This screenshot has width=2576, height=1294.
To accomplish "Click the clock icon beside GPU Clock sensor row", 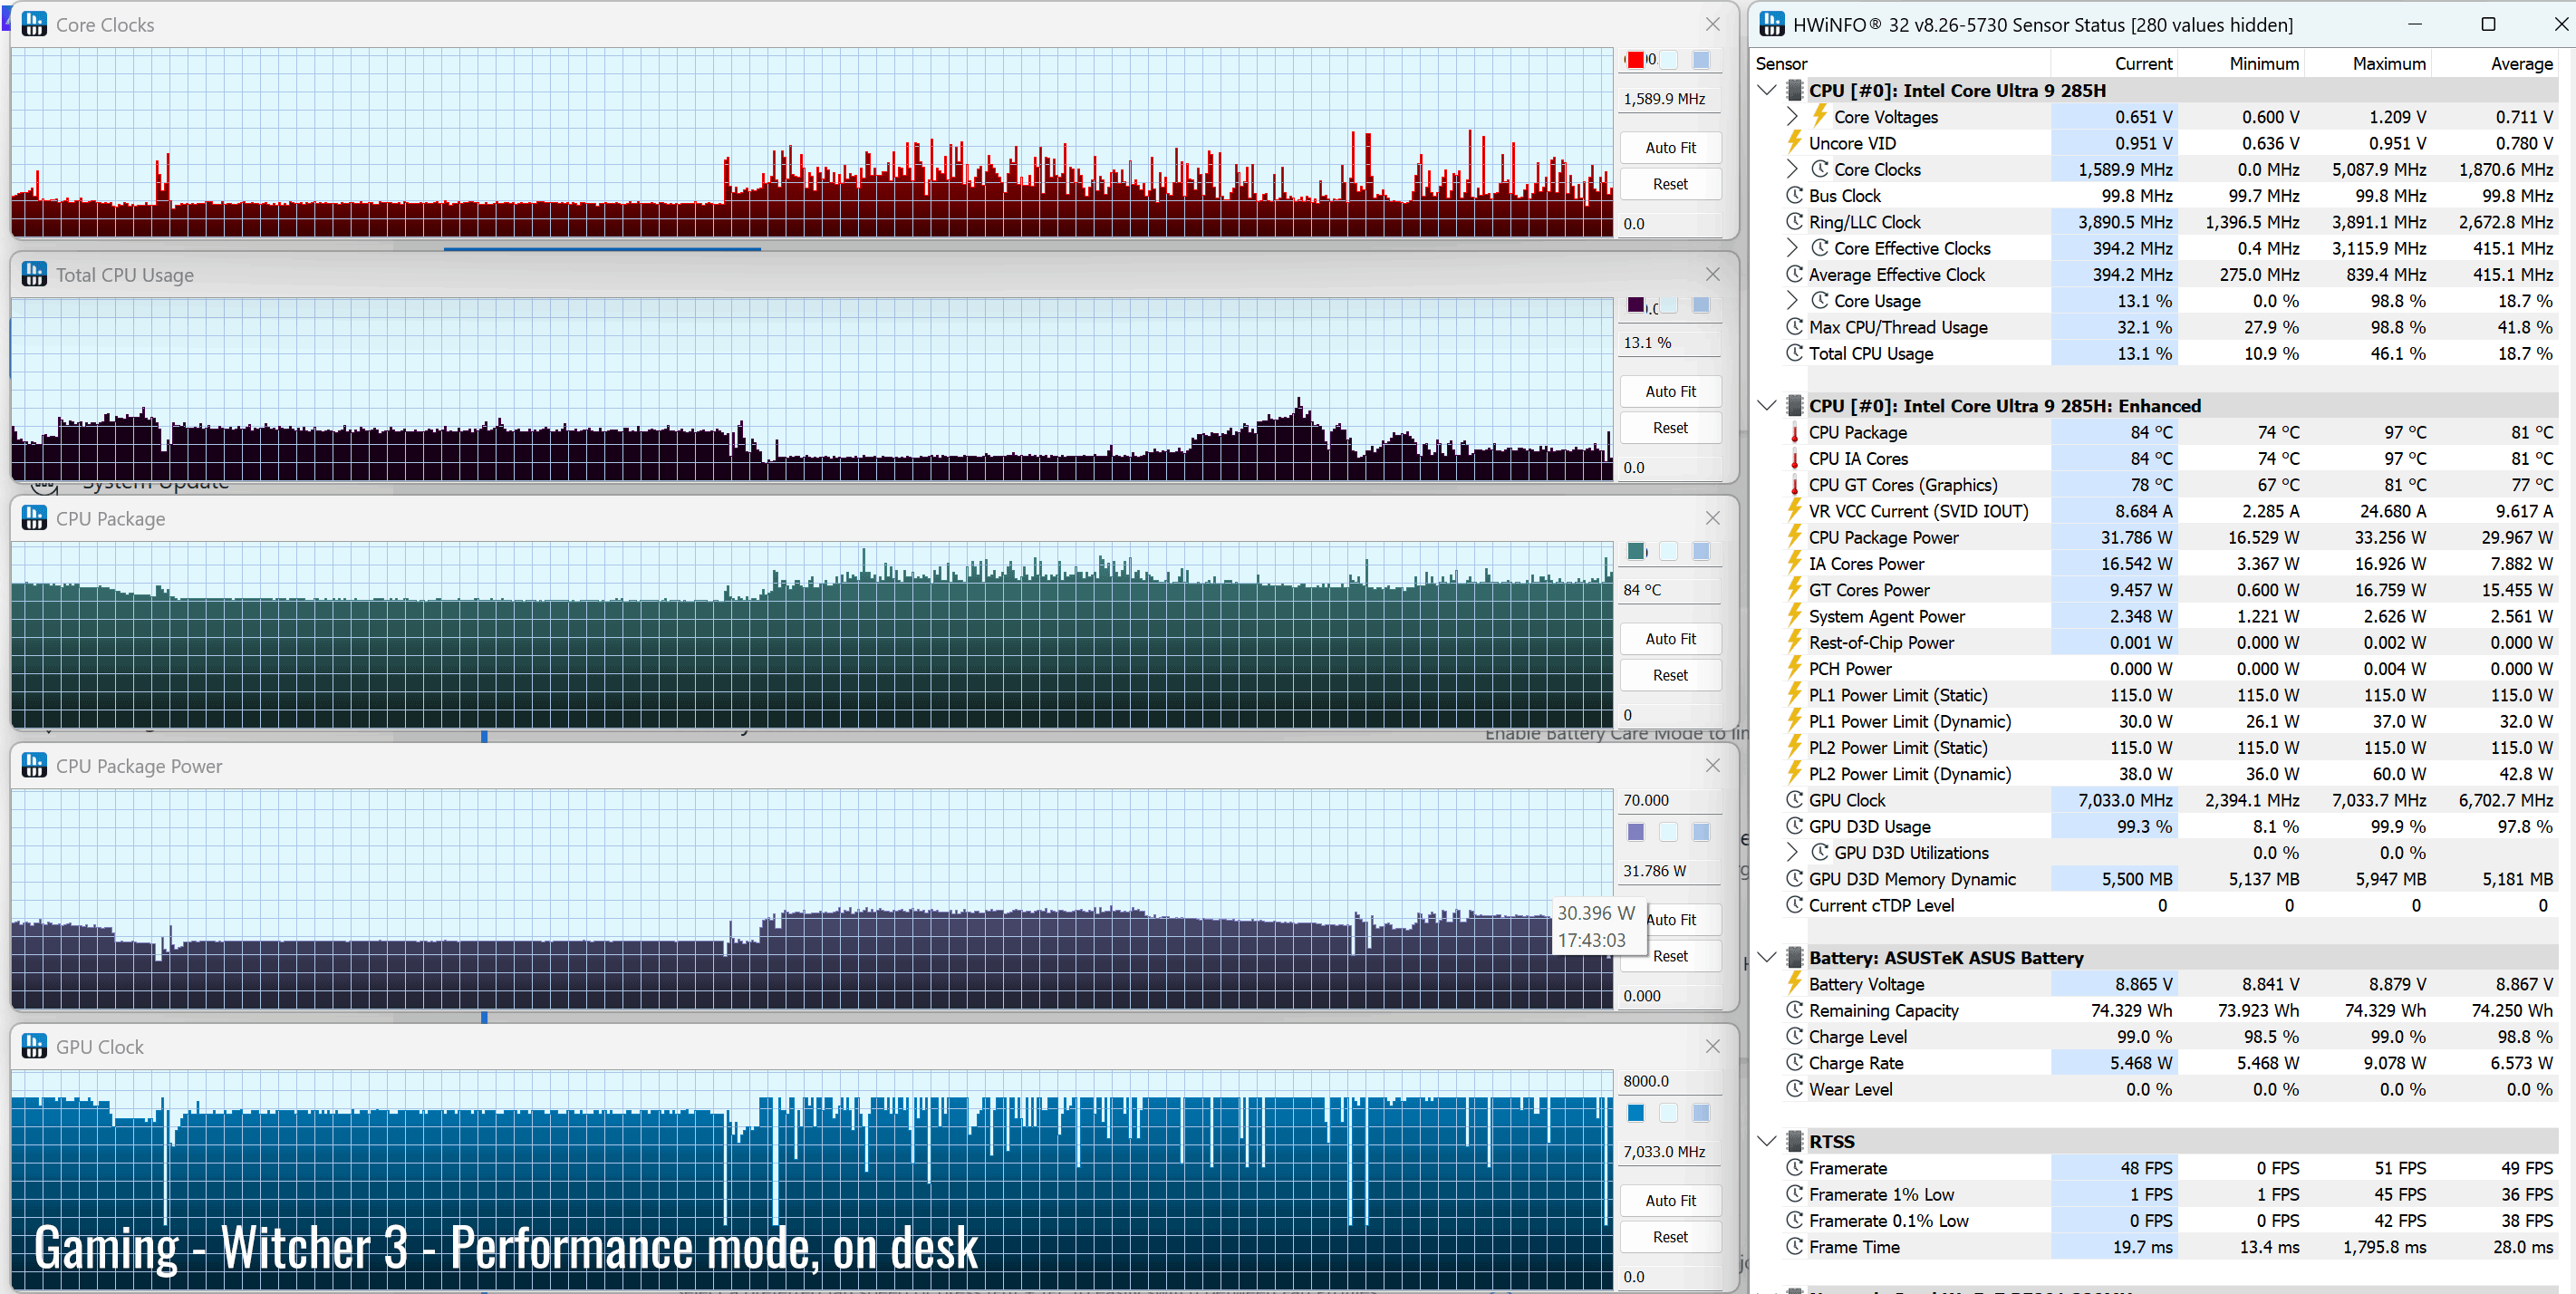I will (x=1795, y=800).
